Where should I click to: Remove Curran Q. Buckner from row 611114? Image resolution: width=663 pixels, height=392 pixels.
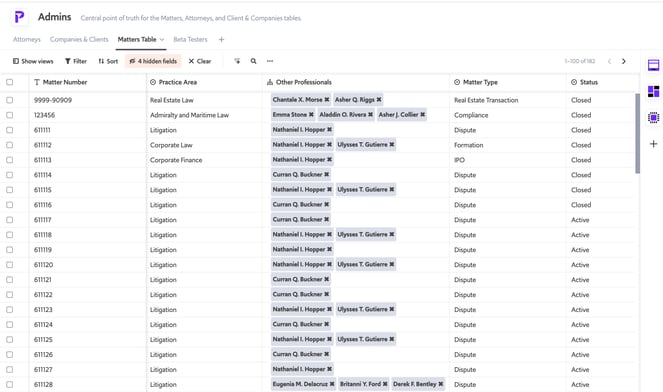tap(326, 175)
